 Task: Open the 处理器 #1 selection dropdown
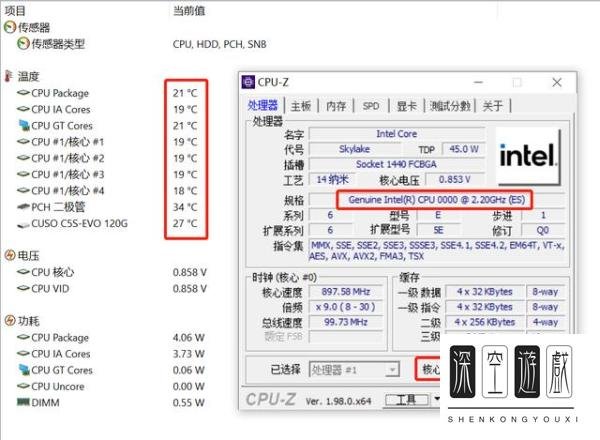(x=392, y=370)
